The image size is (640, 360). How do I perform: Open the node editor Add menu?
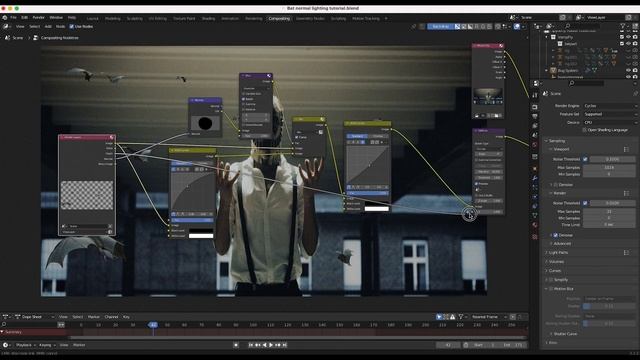[x=48, y=27]
